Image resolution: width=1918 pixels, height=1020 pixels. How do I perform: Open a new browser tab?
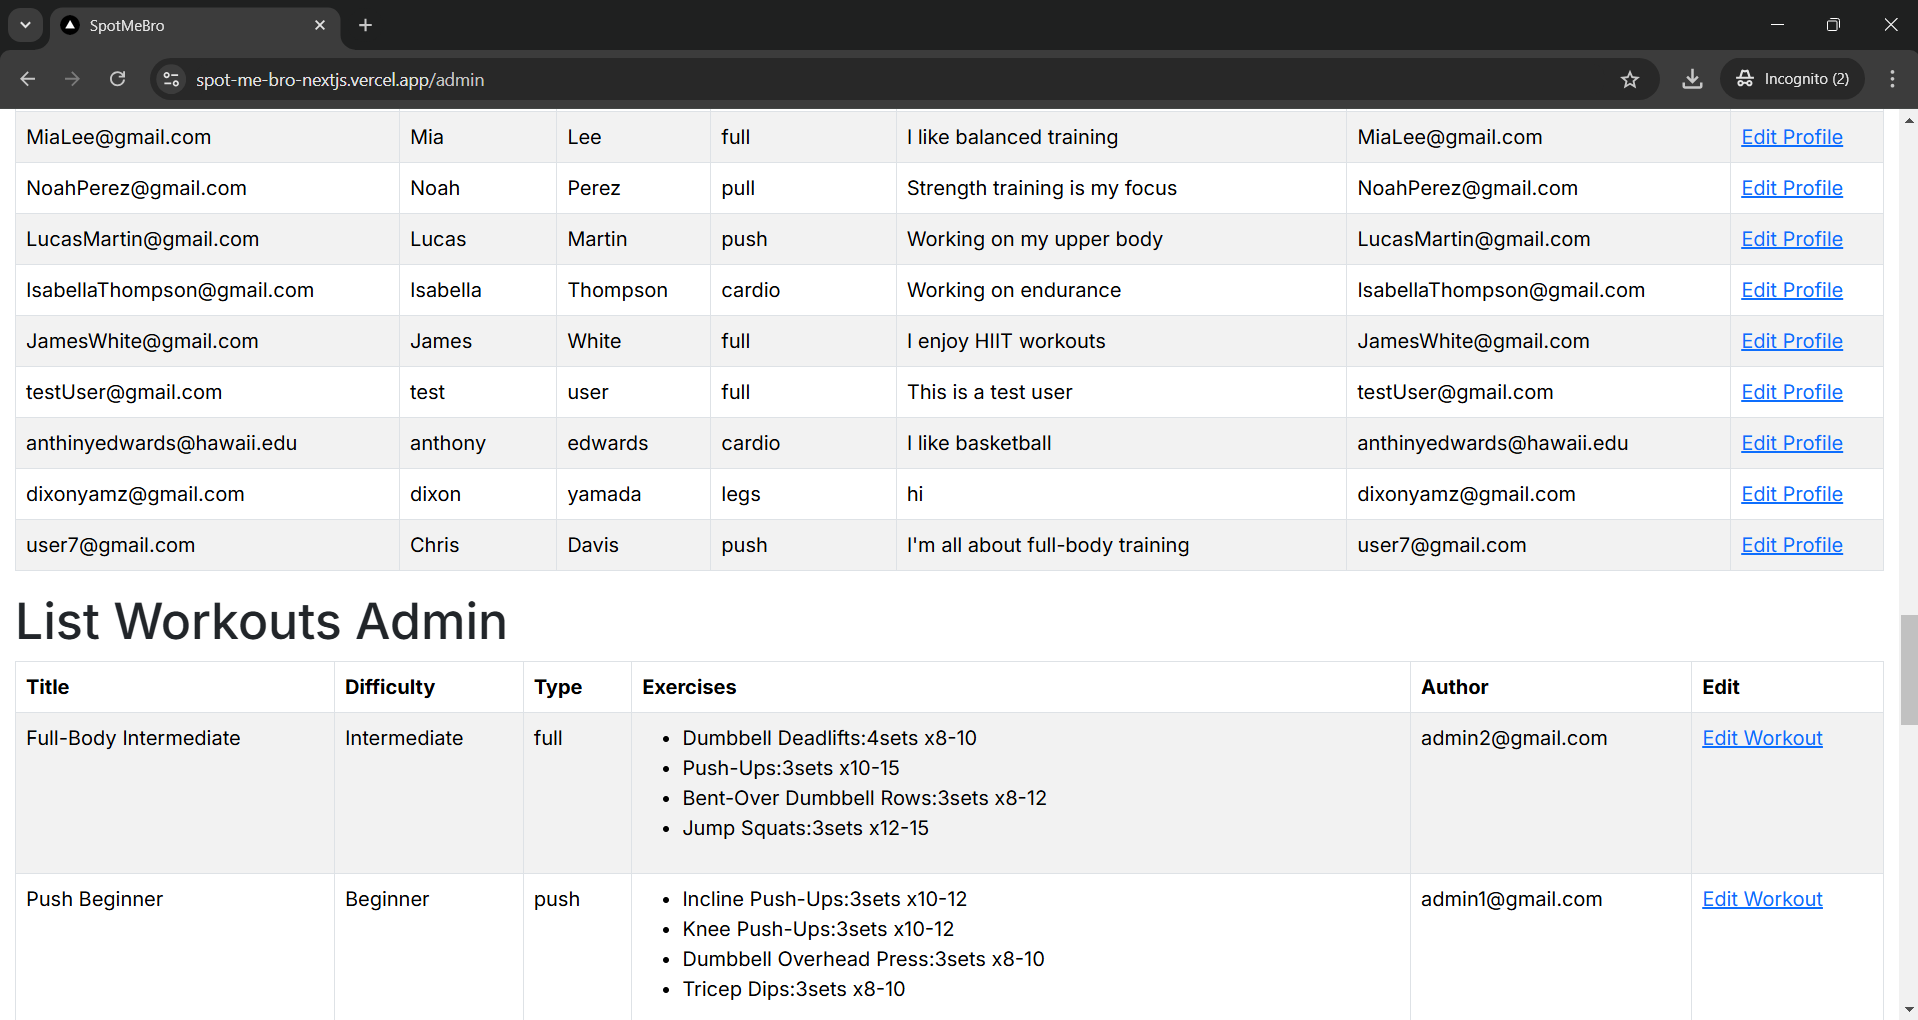pyautogui.click(x=366, y=25)
